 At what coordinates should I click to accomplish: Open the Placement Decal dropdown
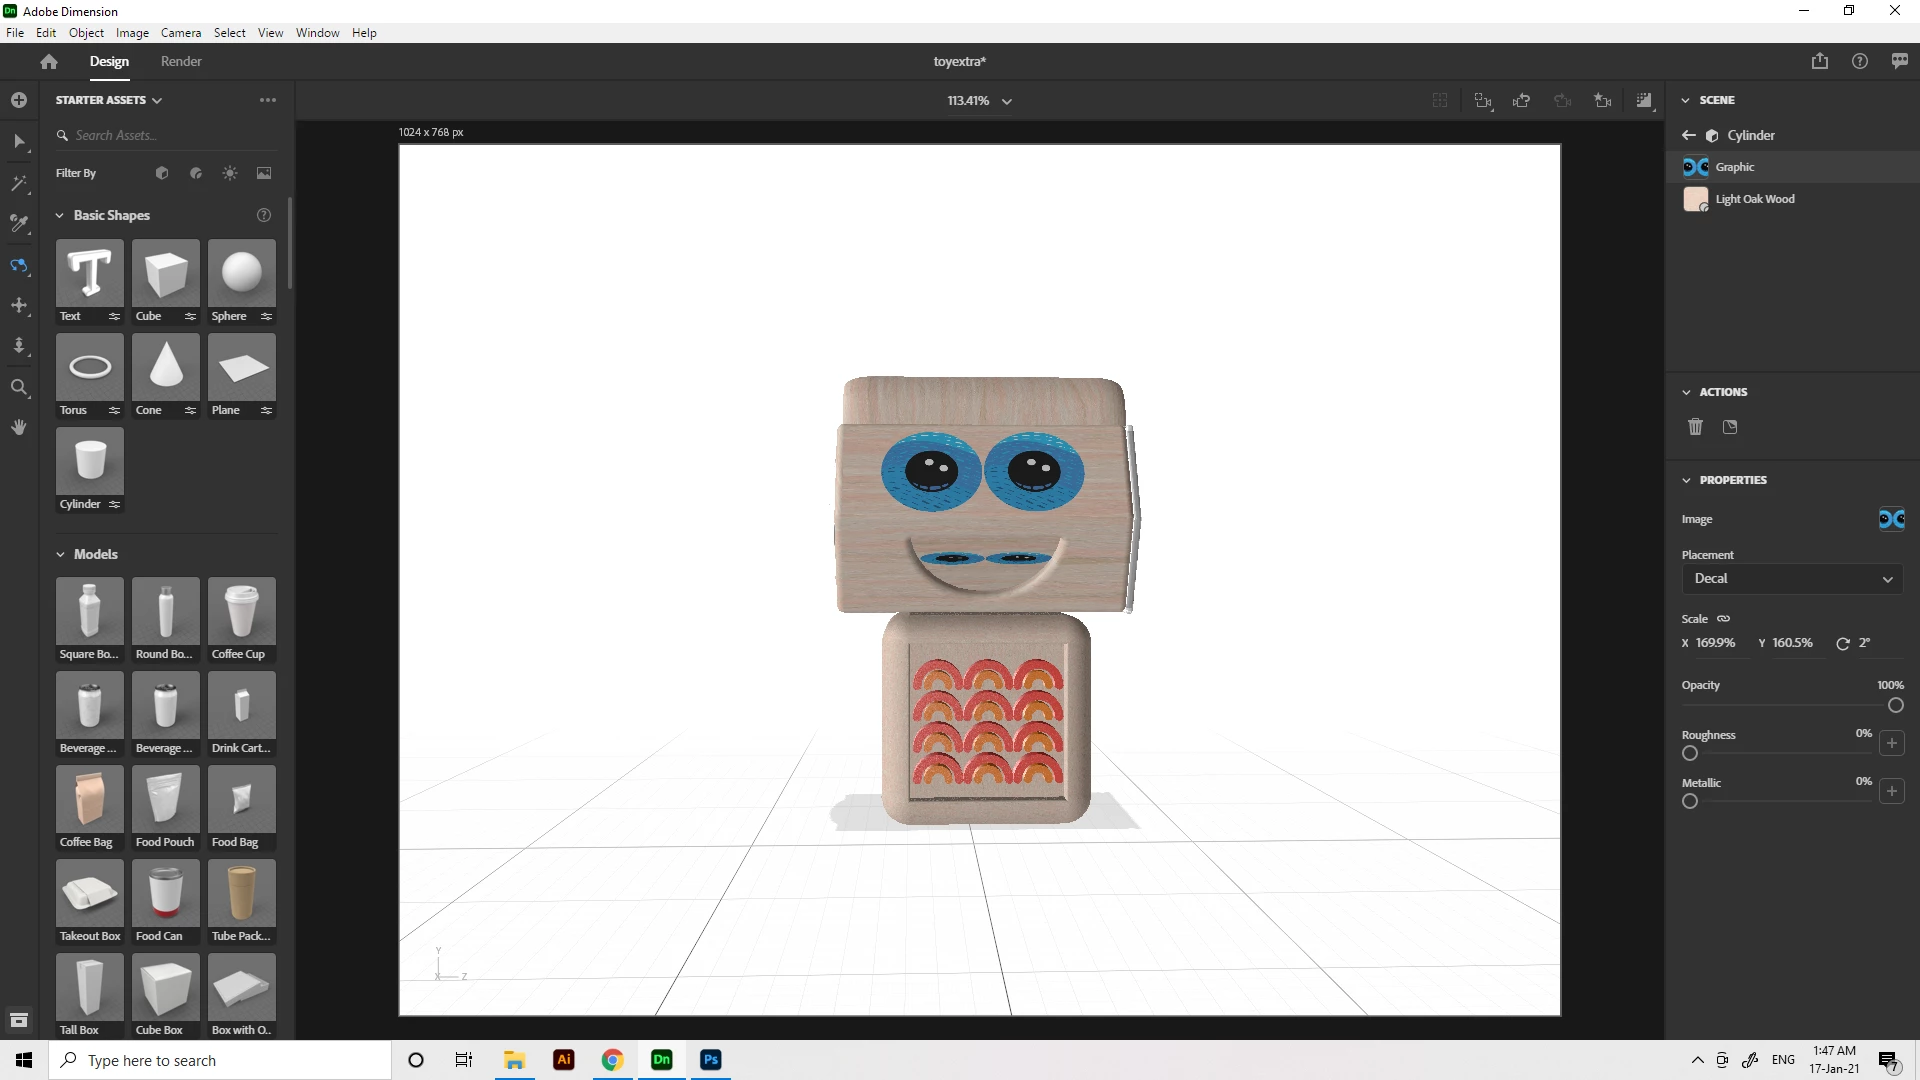(1792, 578)
